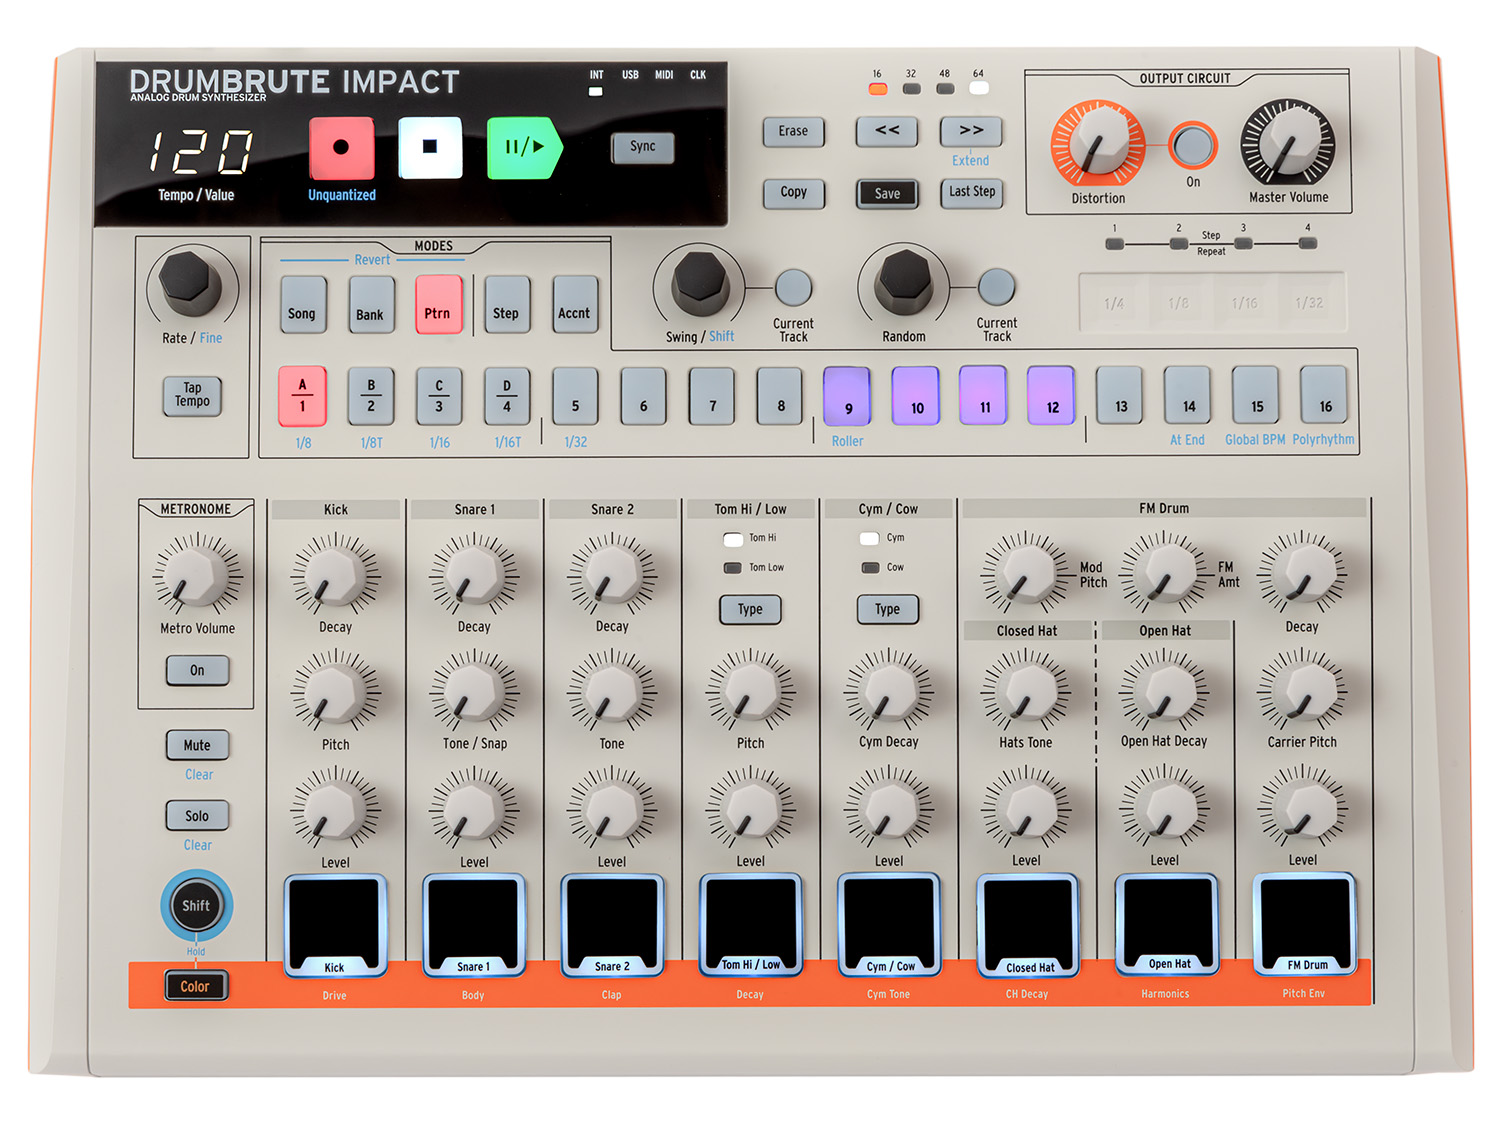Select step button 10

tap(916, 396)
